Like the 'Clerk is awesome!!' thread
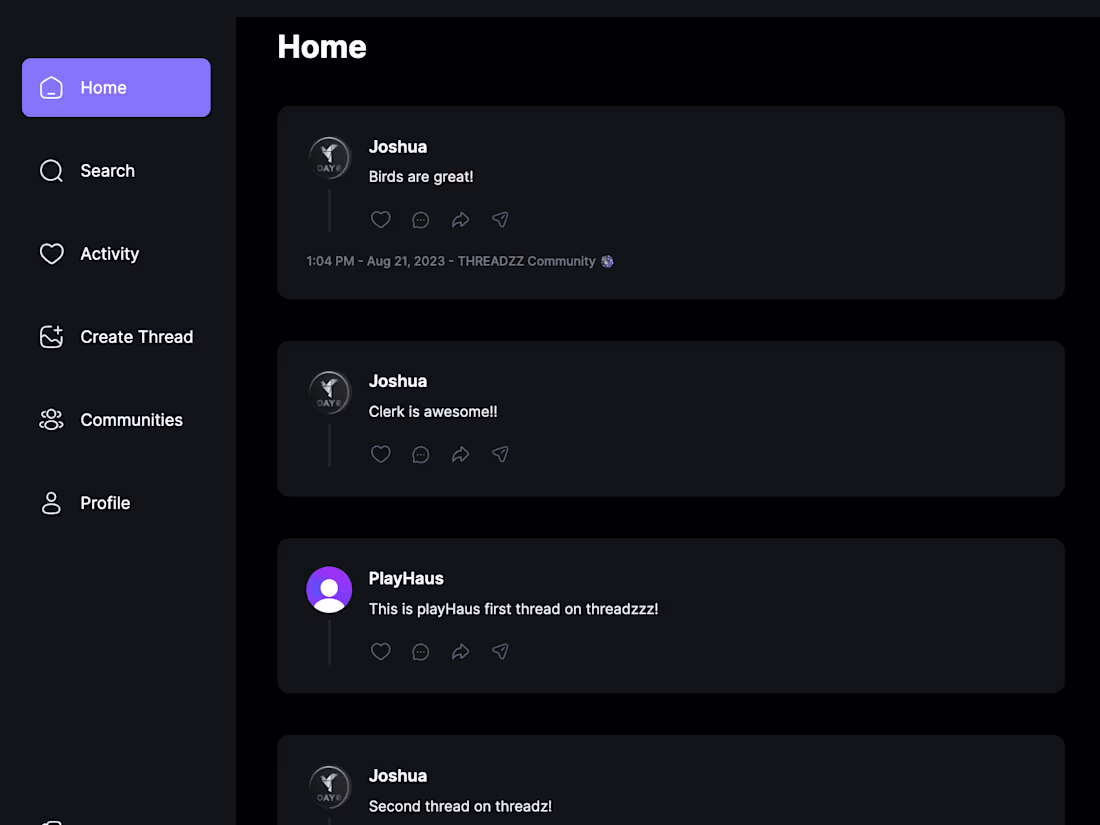The image size is (1100, 825). 380,454
